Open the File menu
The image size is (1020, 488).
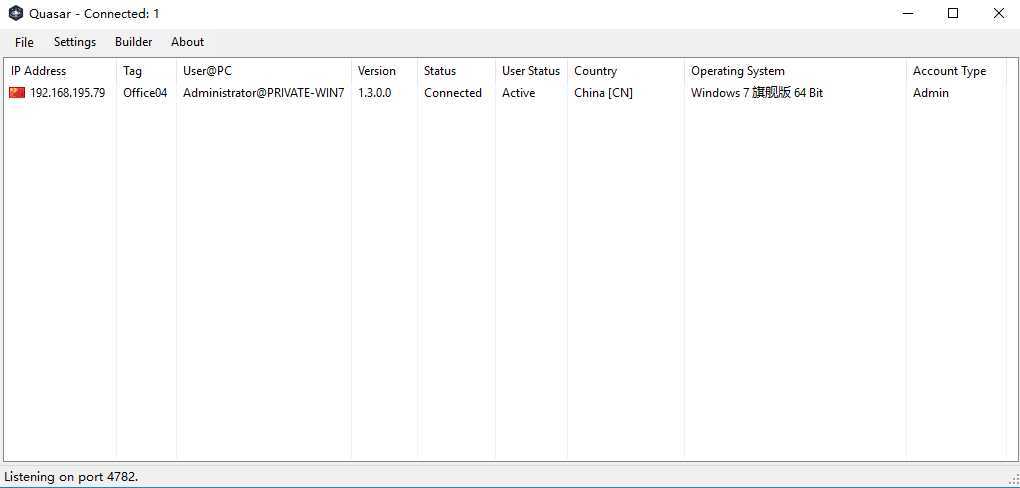click(x=24, y=42)
